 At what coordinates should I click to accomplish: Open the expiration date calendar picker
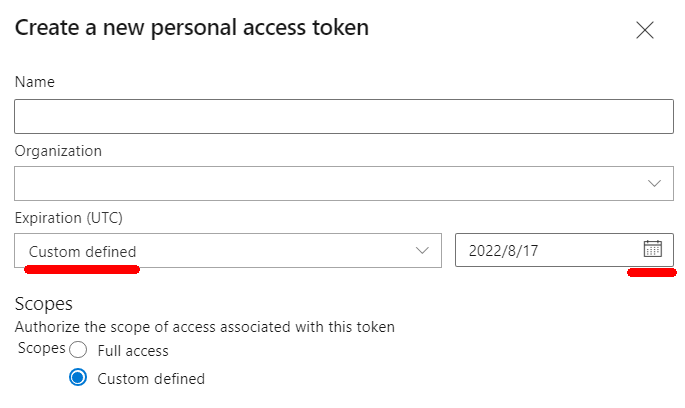pyautogui.click(x=653, y=249)
